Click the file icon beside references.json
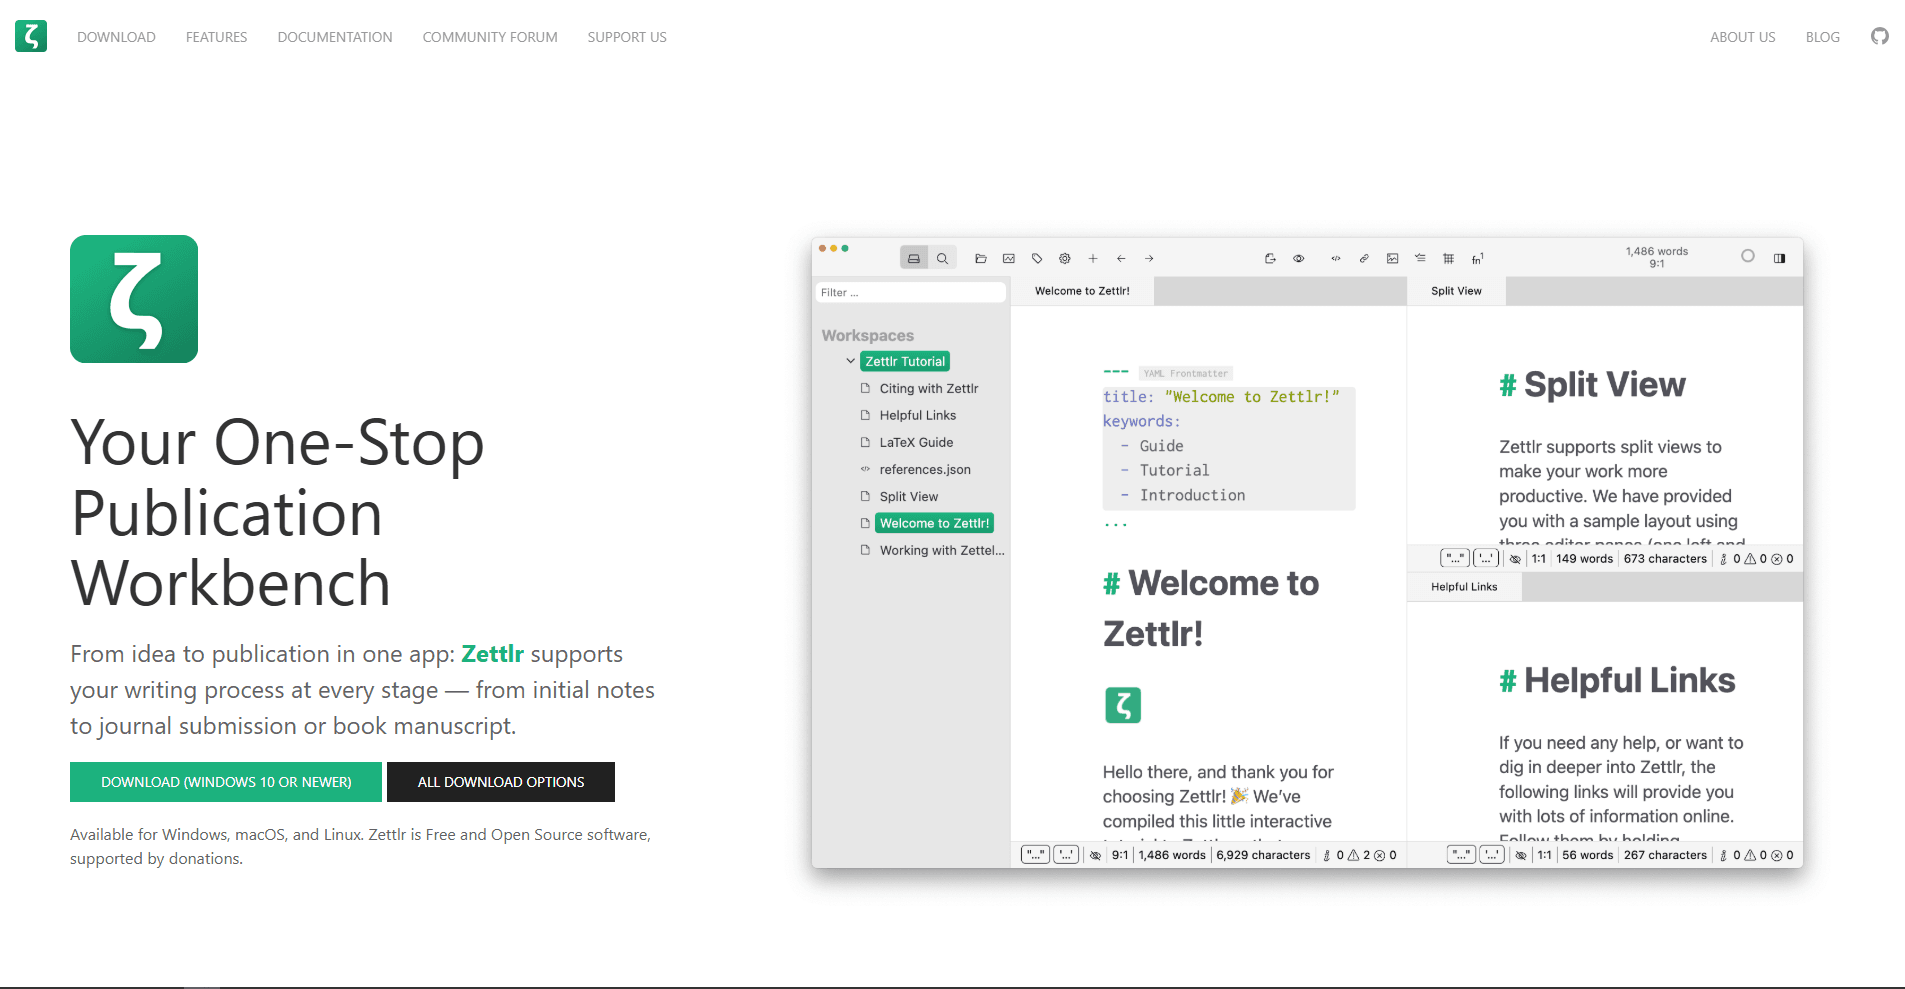 pos(865,469)
